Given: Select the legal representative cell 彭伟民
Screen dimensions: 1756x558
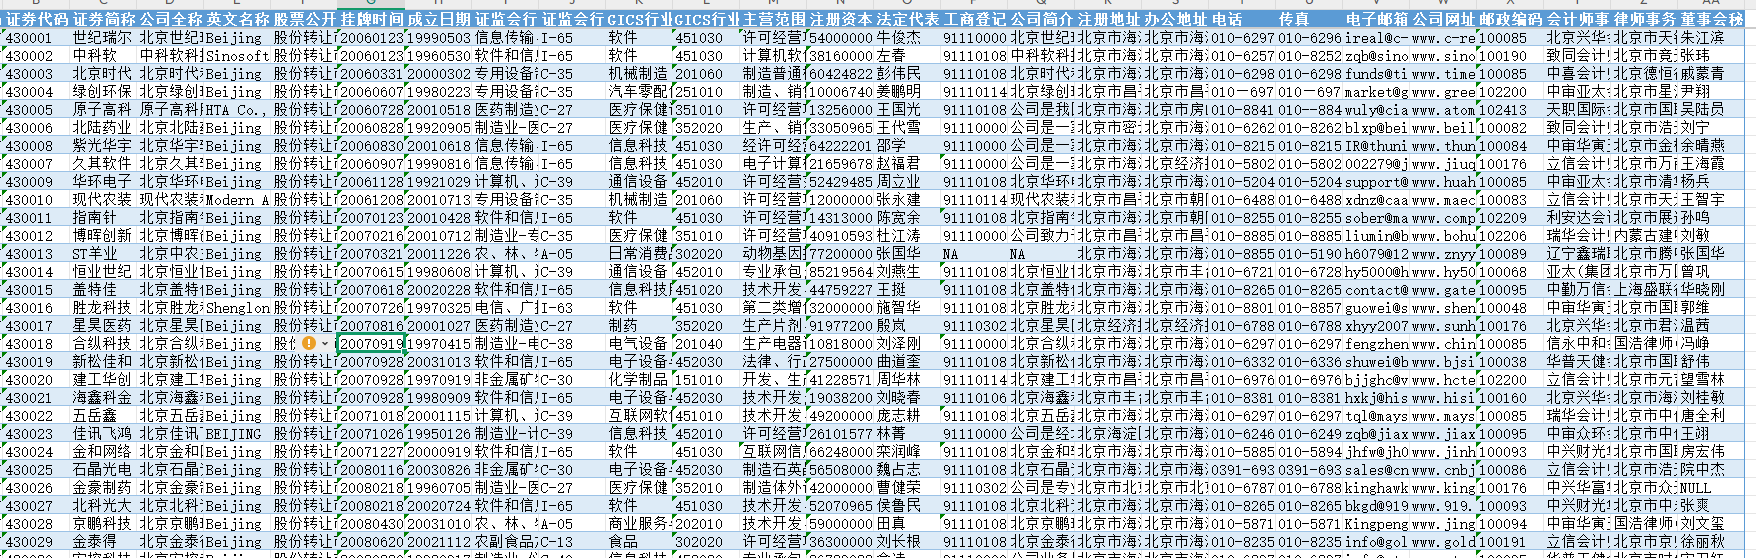Looking at the screenshot, I should coord(908,73).
